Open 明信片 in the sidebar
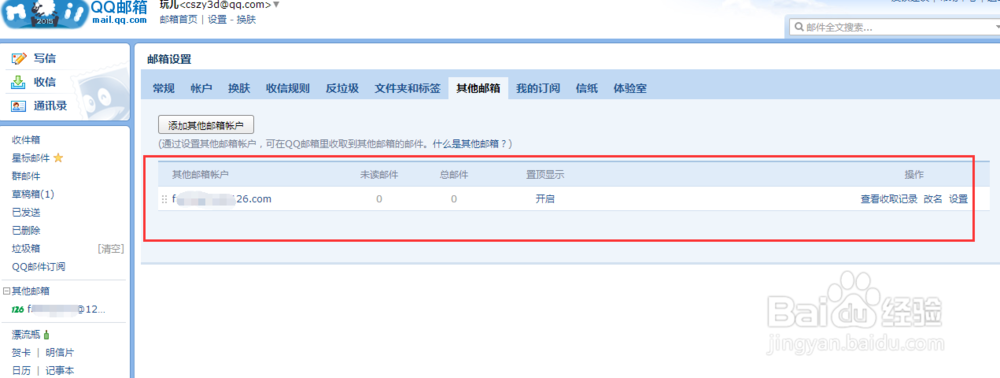Screen dimensions: 1000x378 click(60, 353)
